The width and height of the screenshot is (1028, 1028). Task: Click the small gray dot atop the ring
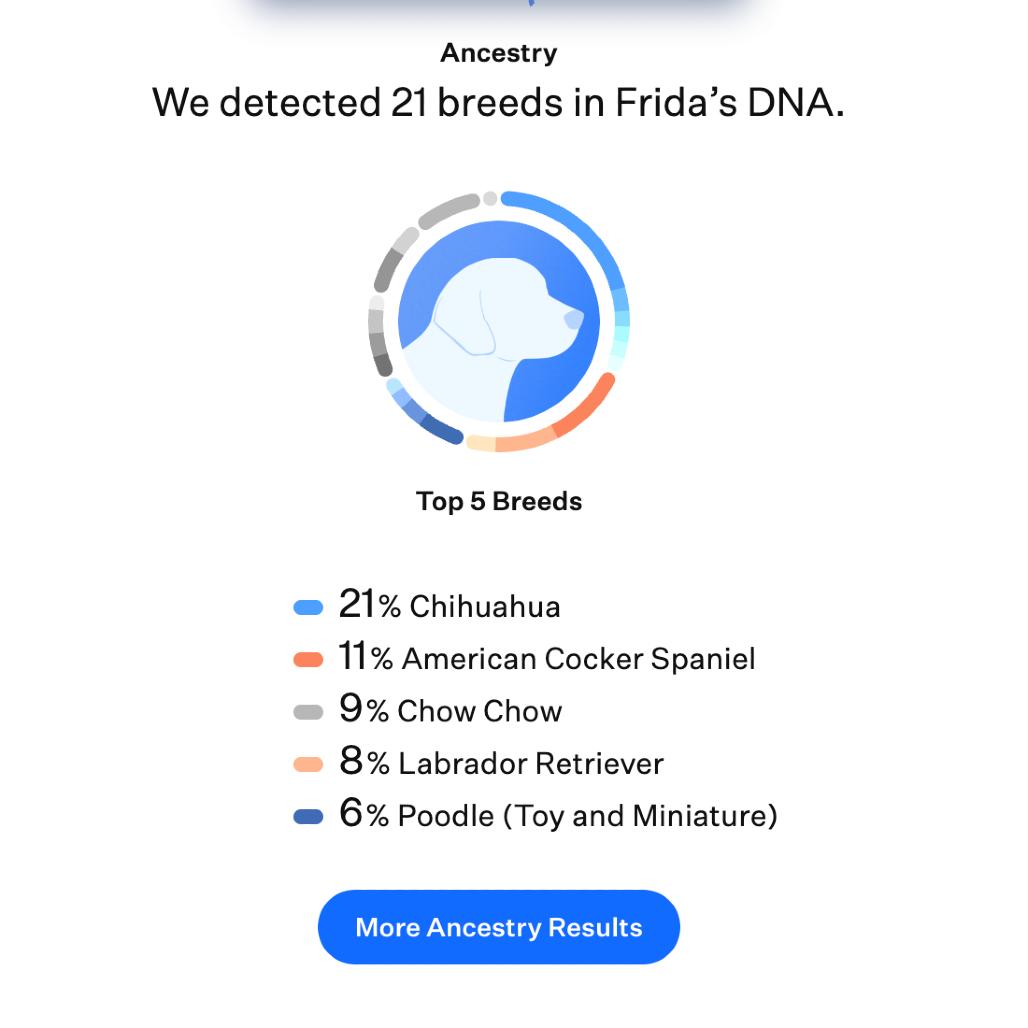click(x=490, y=198)
